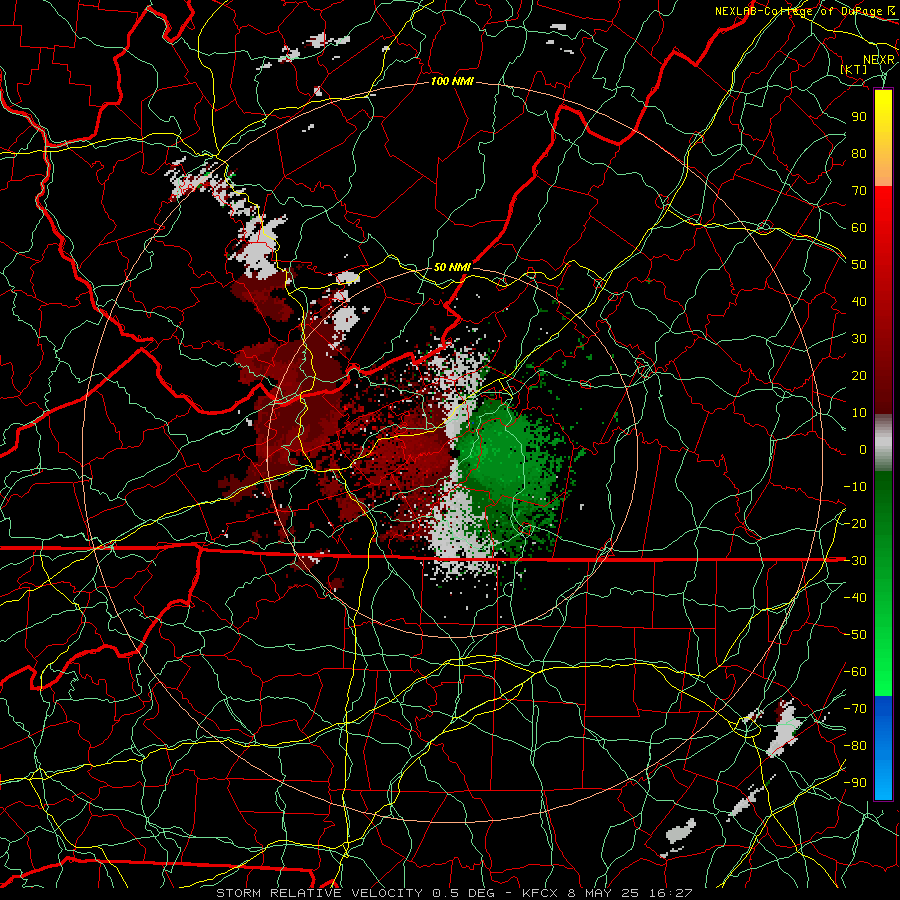Viewport: 900px width, 900px height.
Task: Click the NEXLAB-College of DuPage credit text
Action: click(x=801, y=11)
